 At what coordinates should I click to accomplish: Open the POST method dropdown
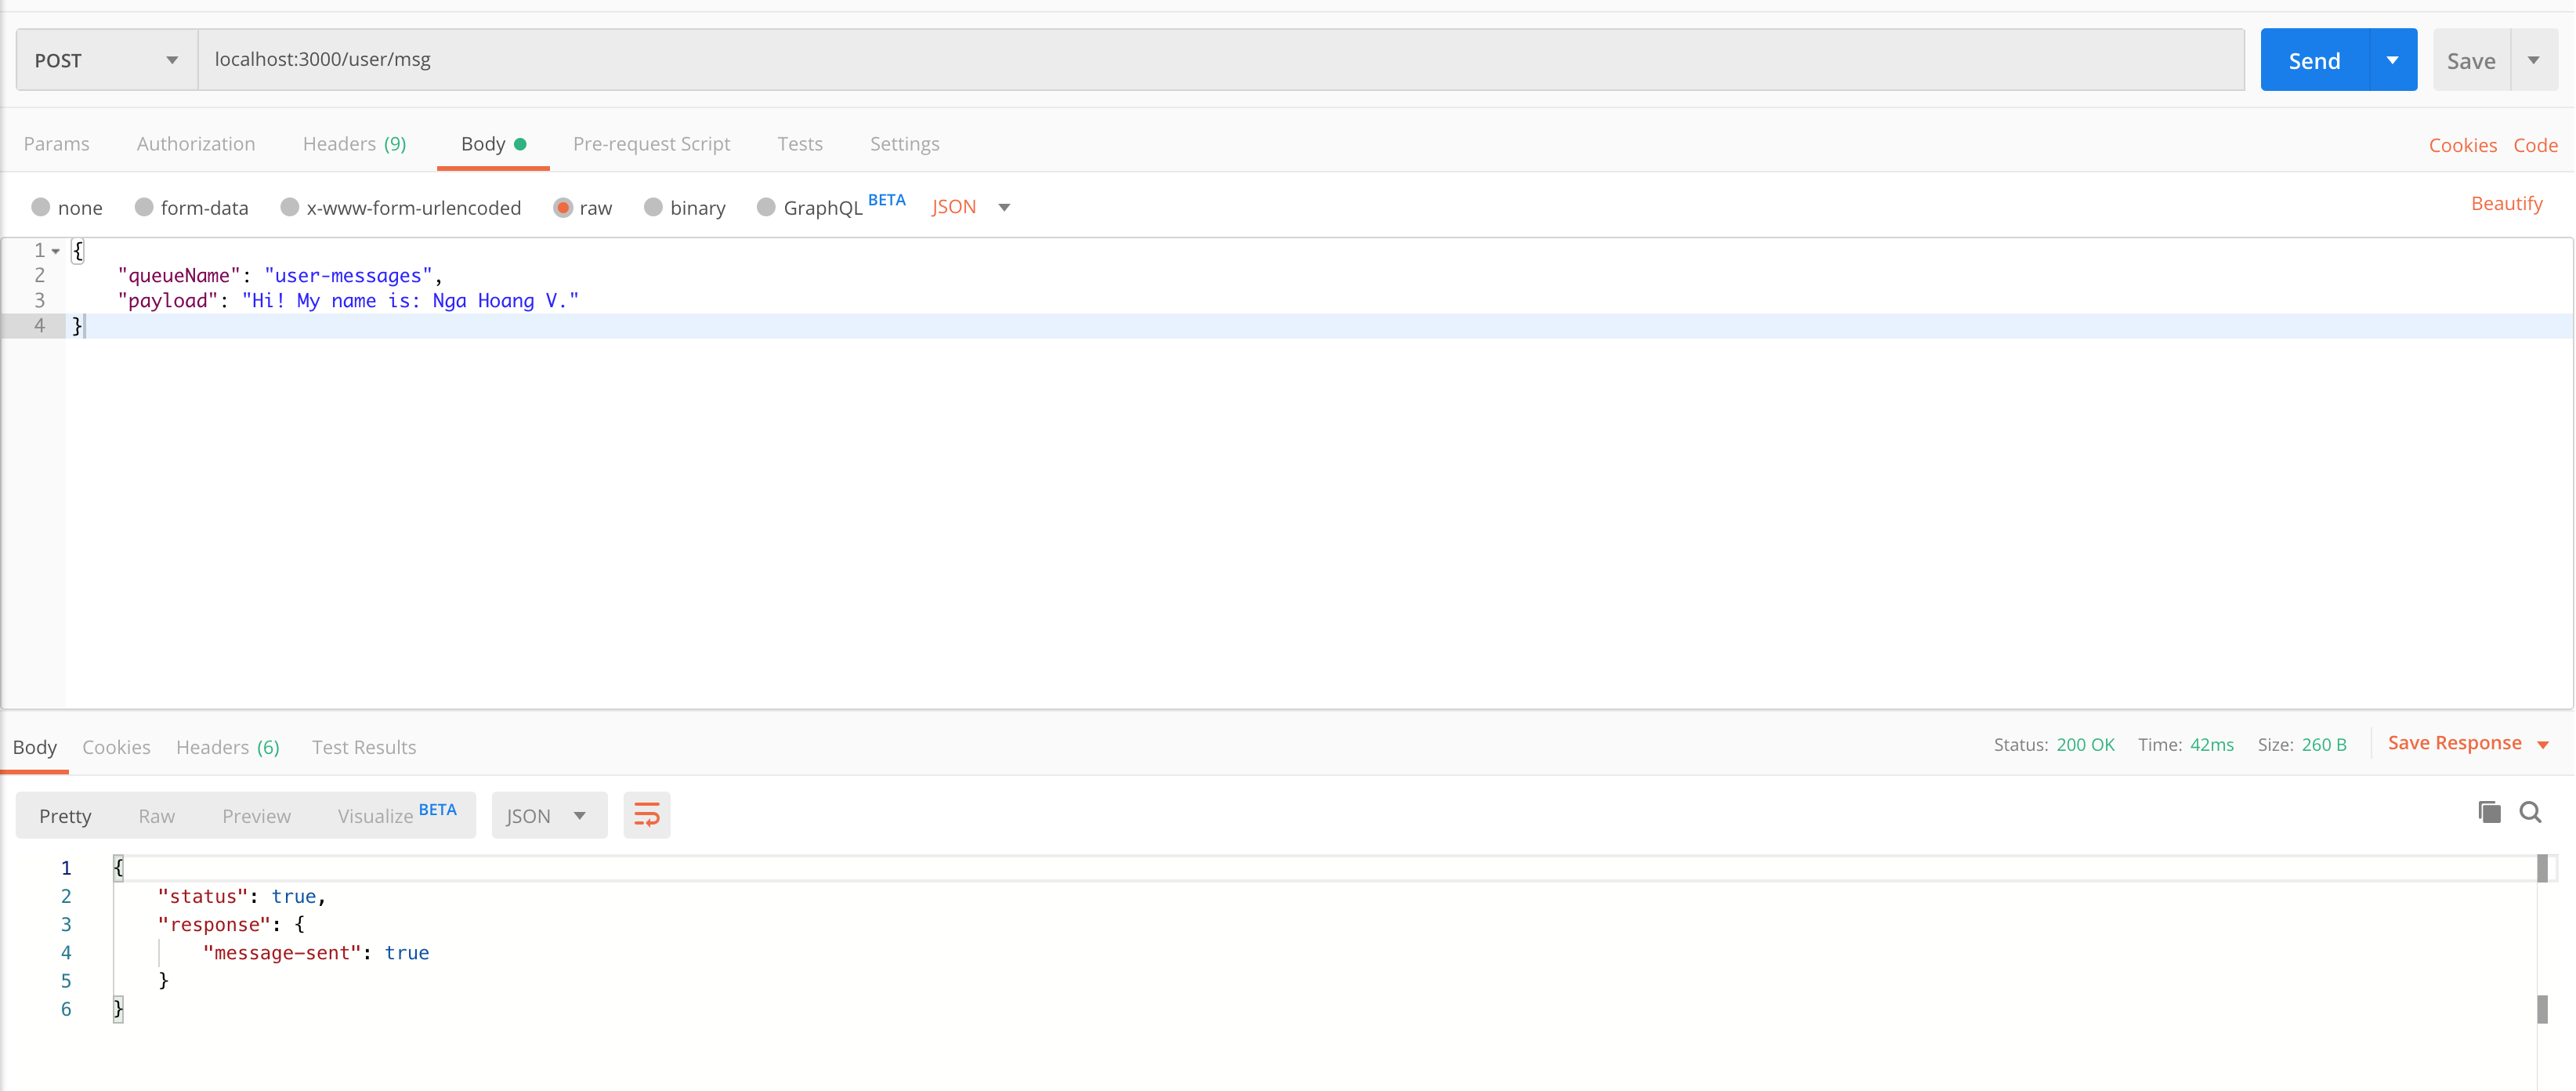point(106,60)
